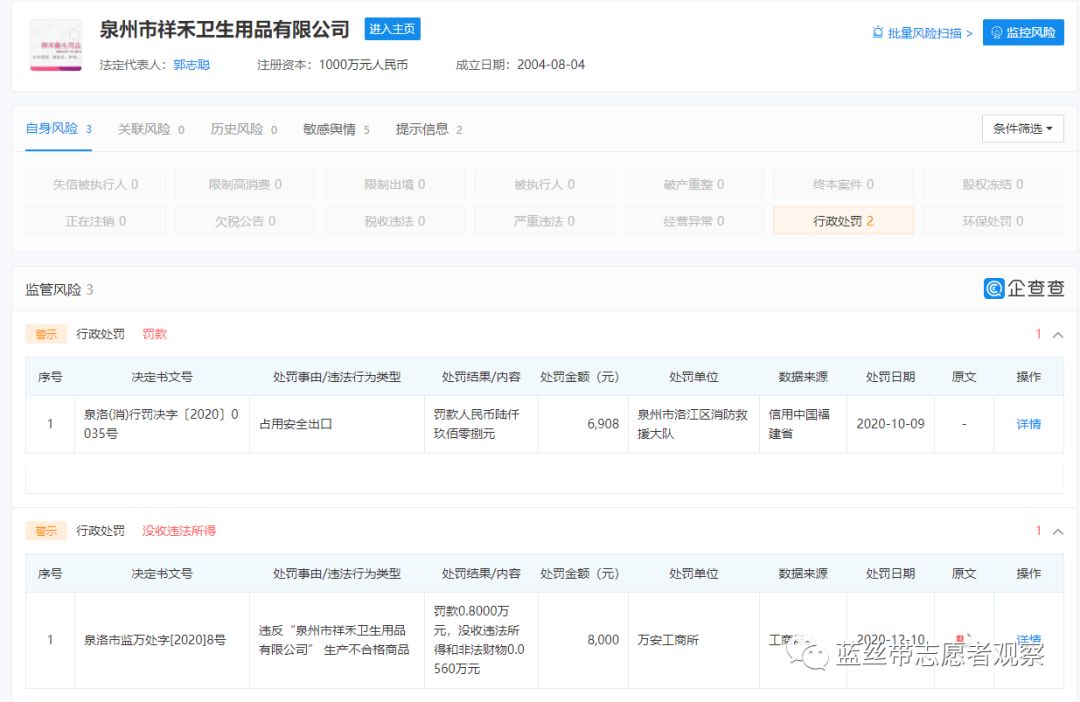Click the 警示 badge in the 罚款 section

pos(46,333)
